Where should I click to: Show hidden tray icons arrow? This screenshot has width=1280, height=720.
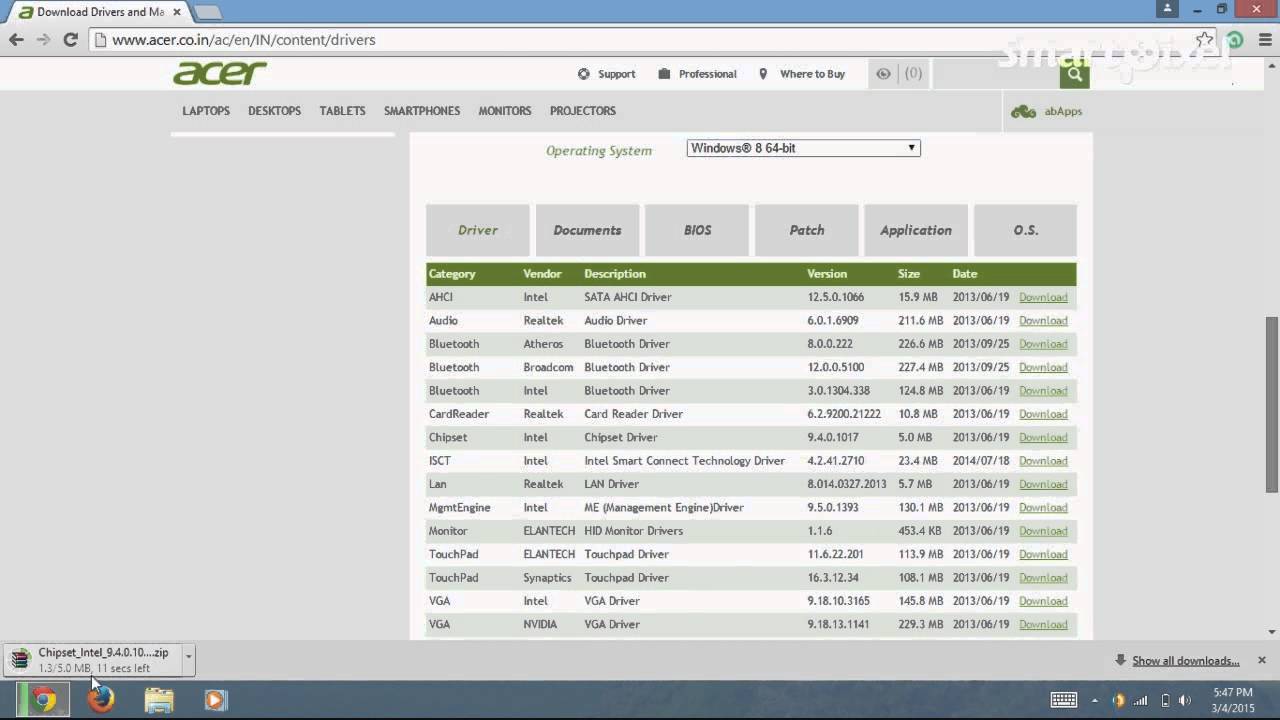[1094, 700]
